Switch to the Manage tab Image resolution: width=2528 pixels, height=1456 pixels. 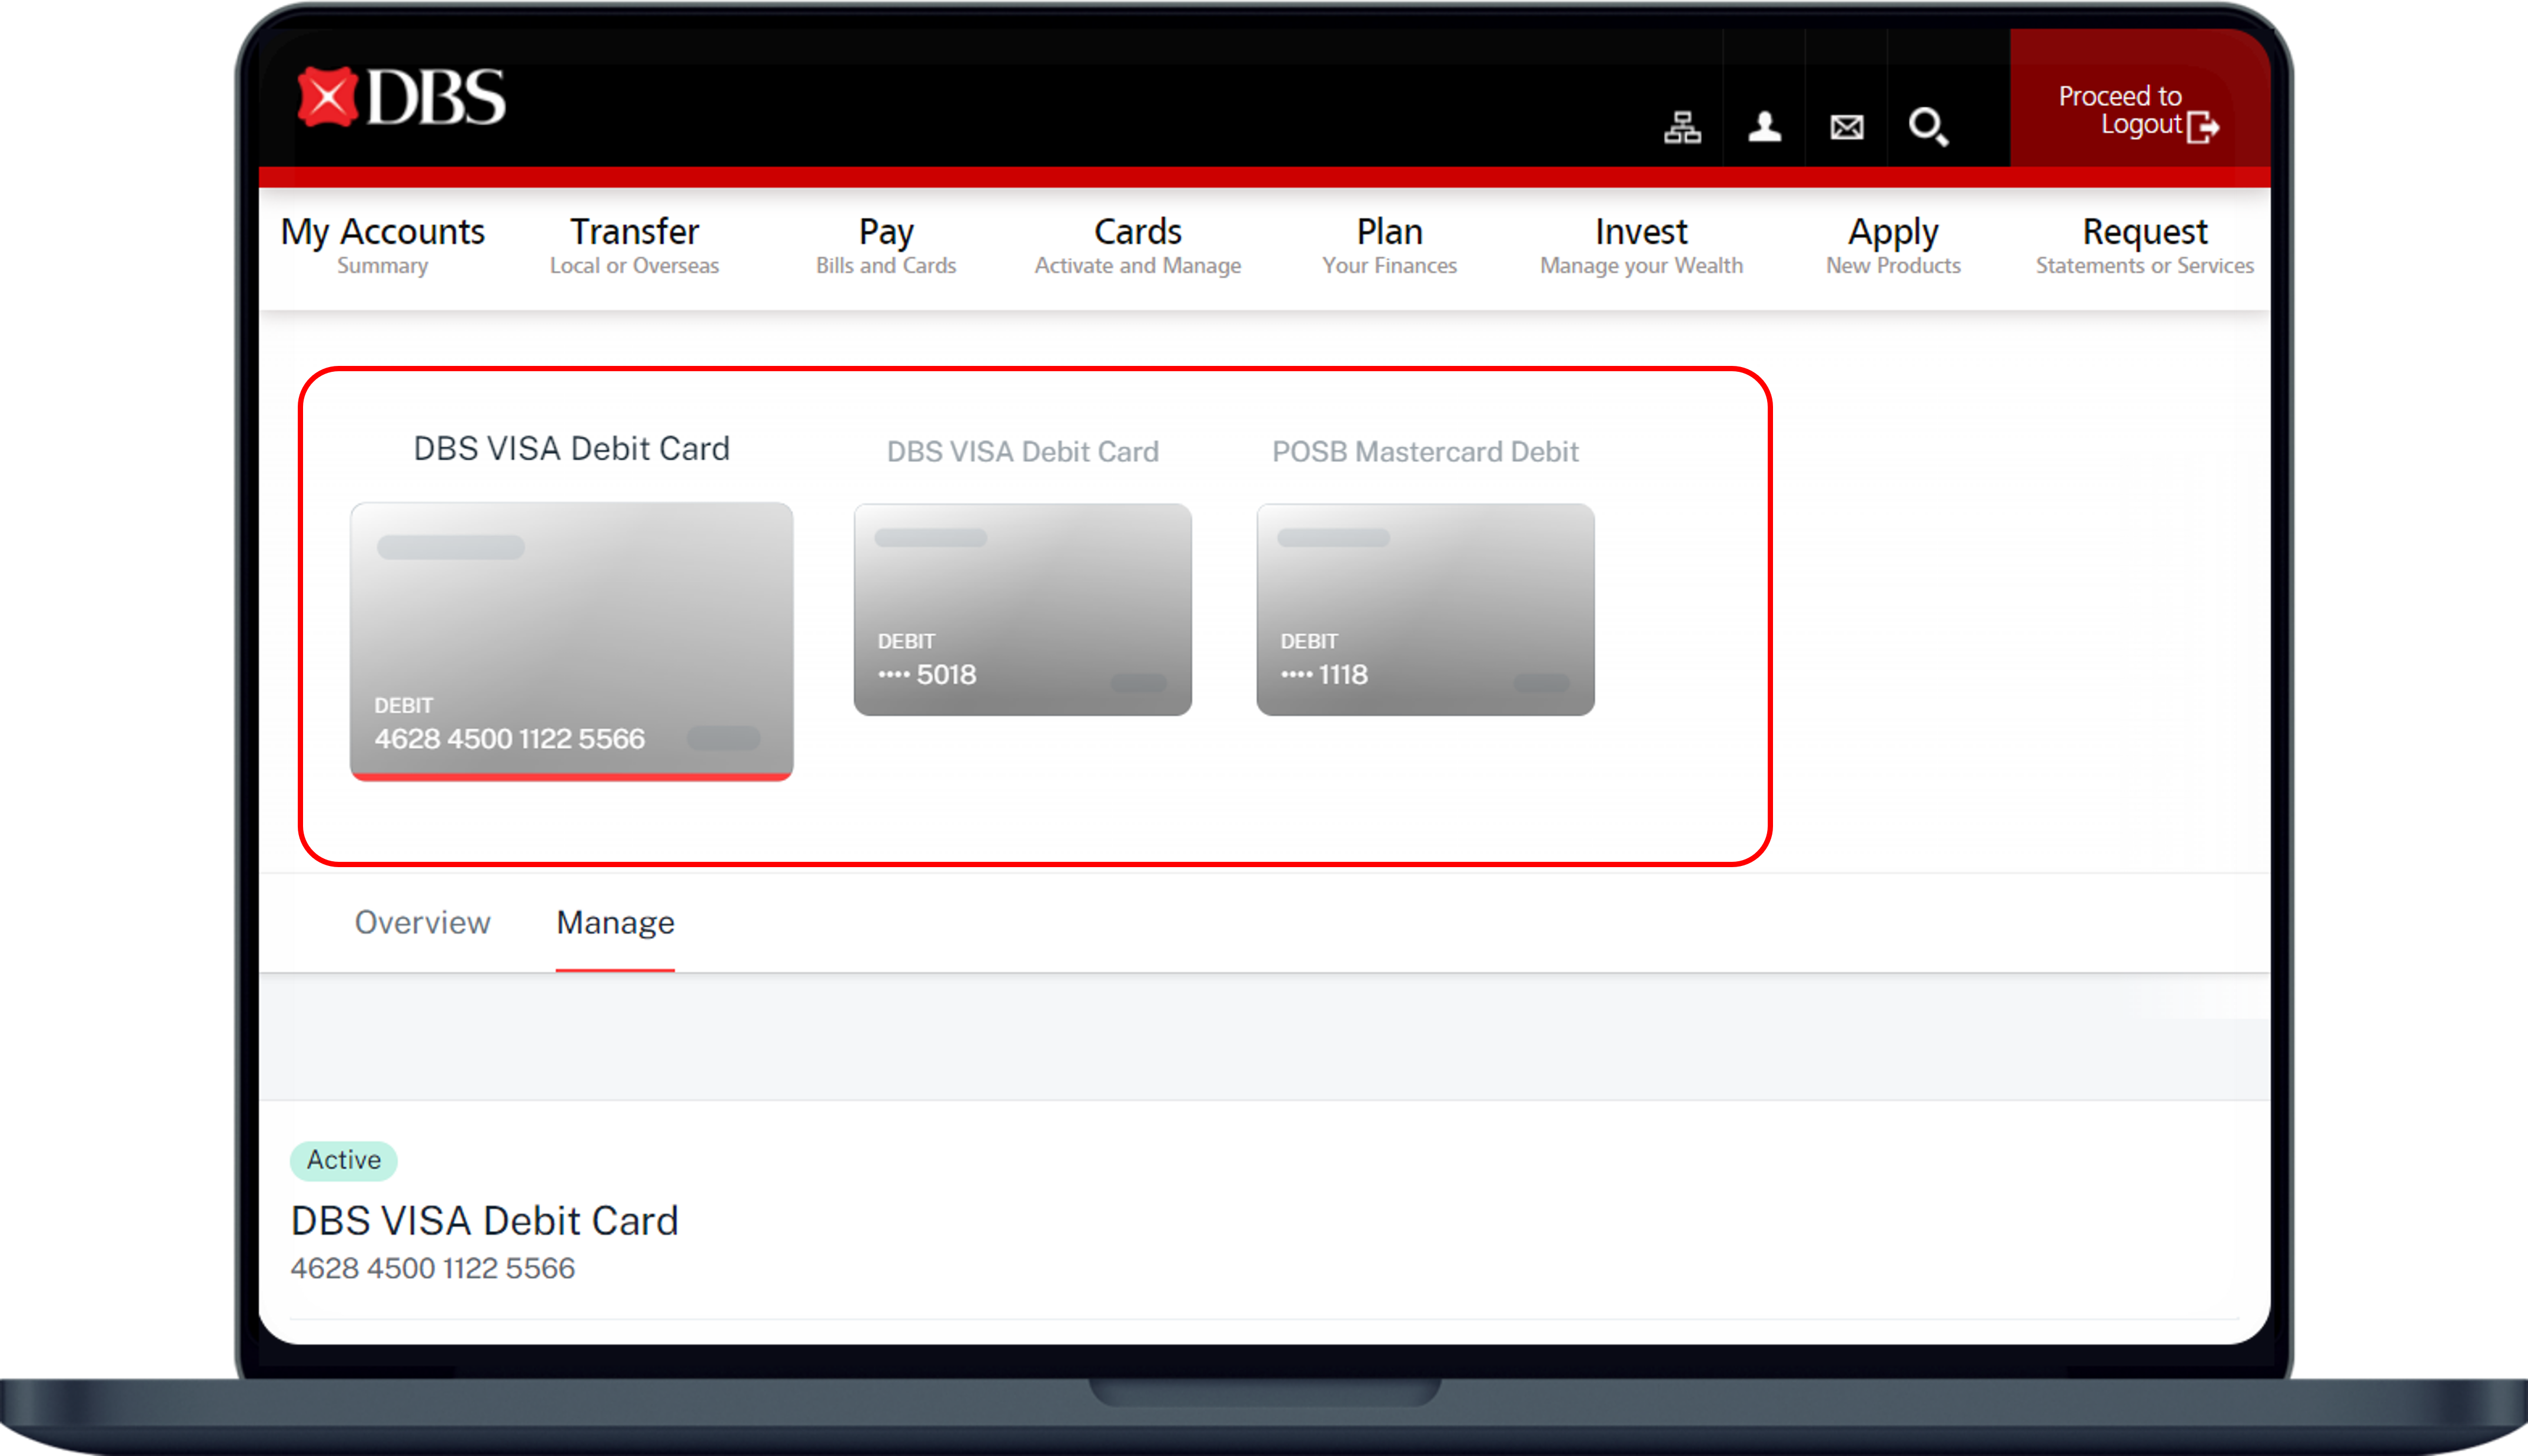[x=615, y=922]
